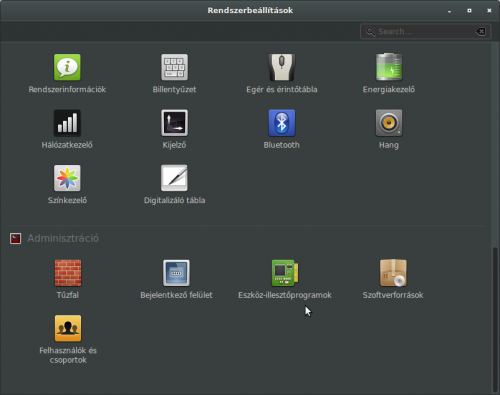The image size is (500, 395).
Task: Open the Rendszerinformációk system info icon
Action: point(67,67)
